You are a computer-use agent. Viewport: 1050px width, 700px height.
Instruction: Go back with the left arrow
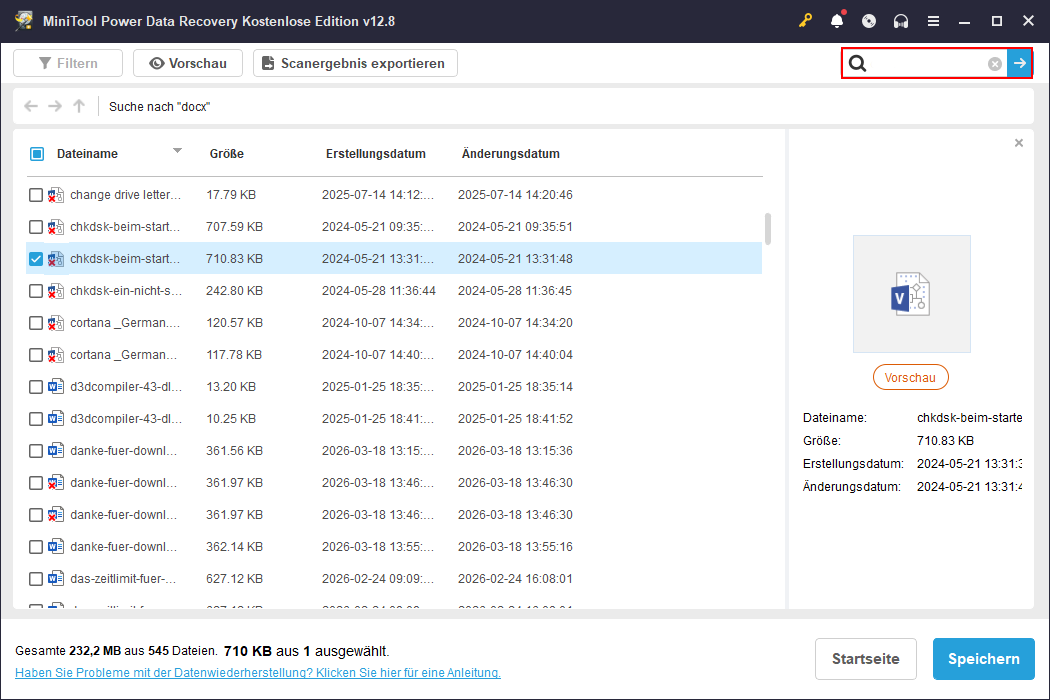[x=31, y=106]
